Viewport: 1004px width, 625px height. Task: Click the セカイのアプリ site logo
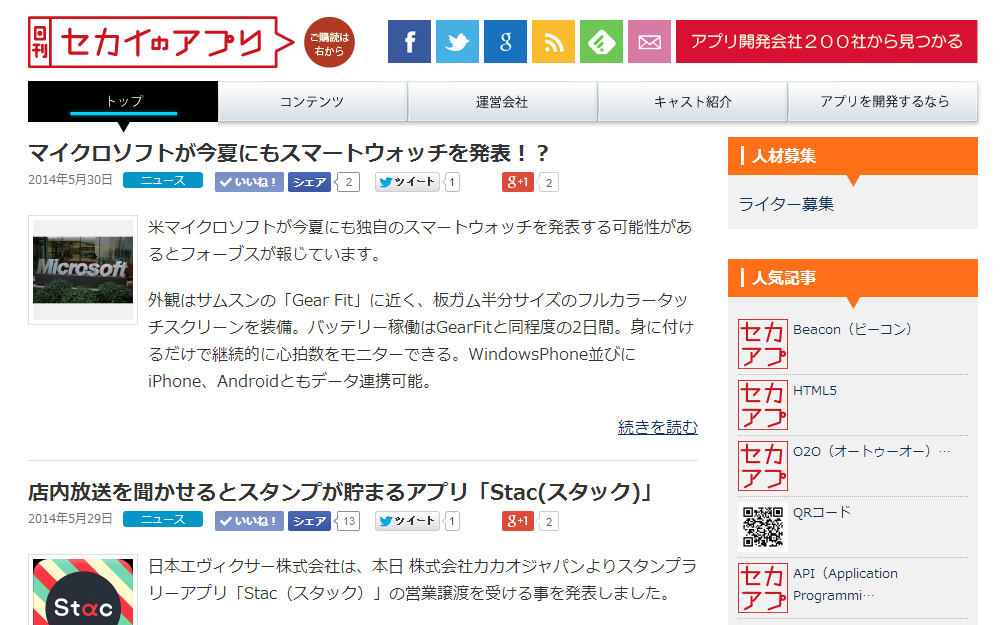click(x=160, y=42)
